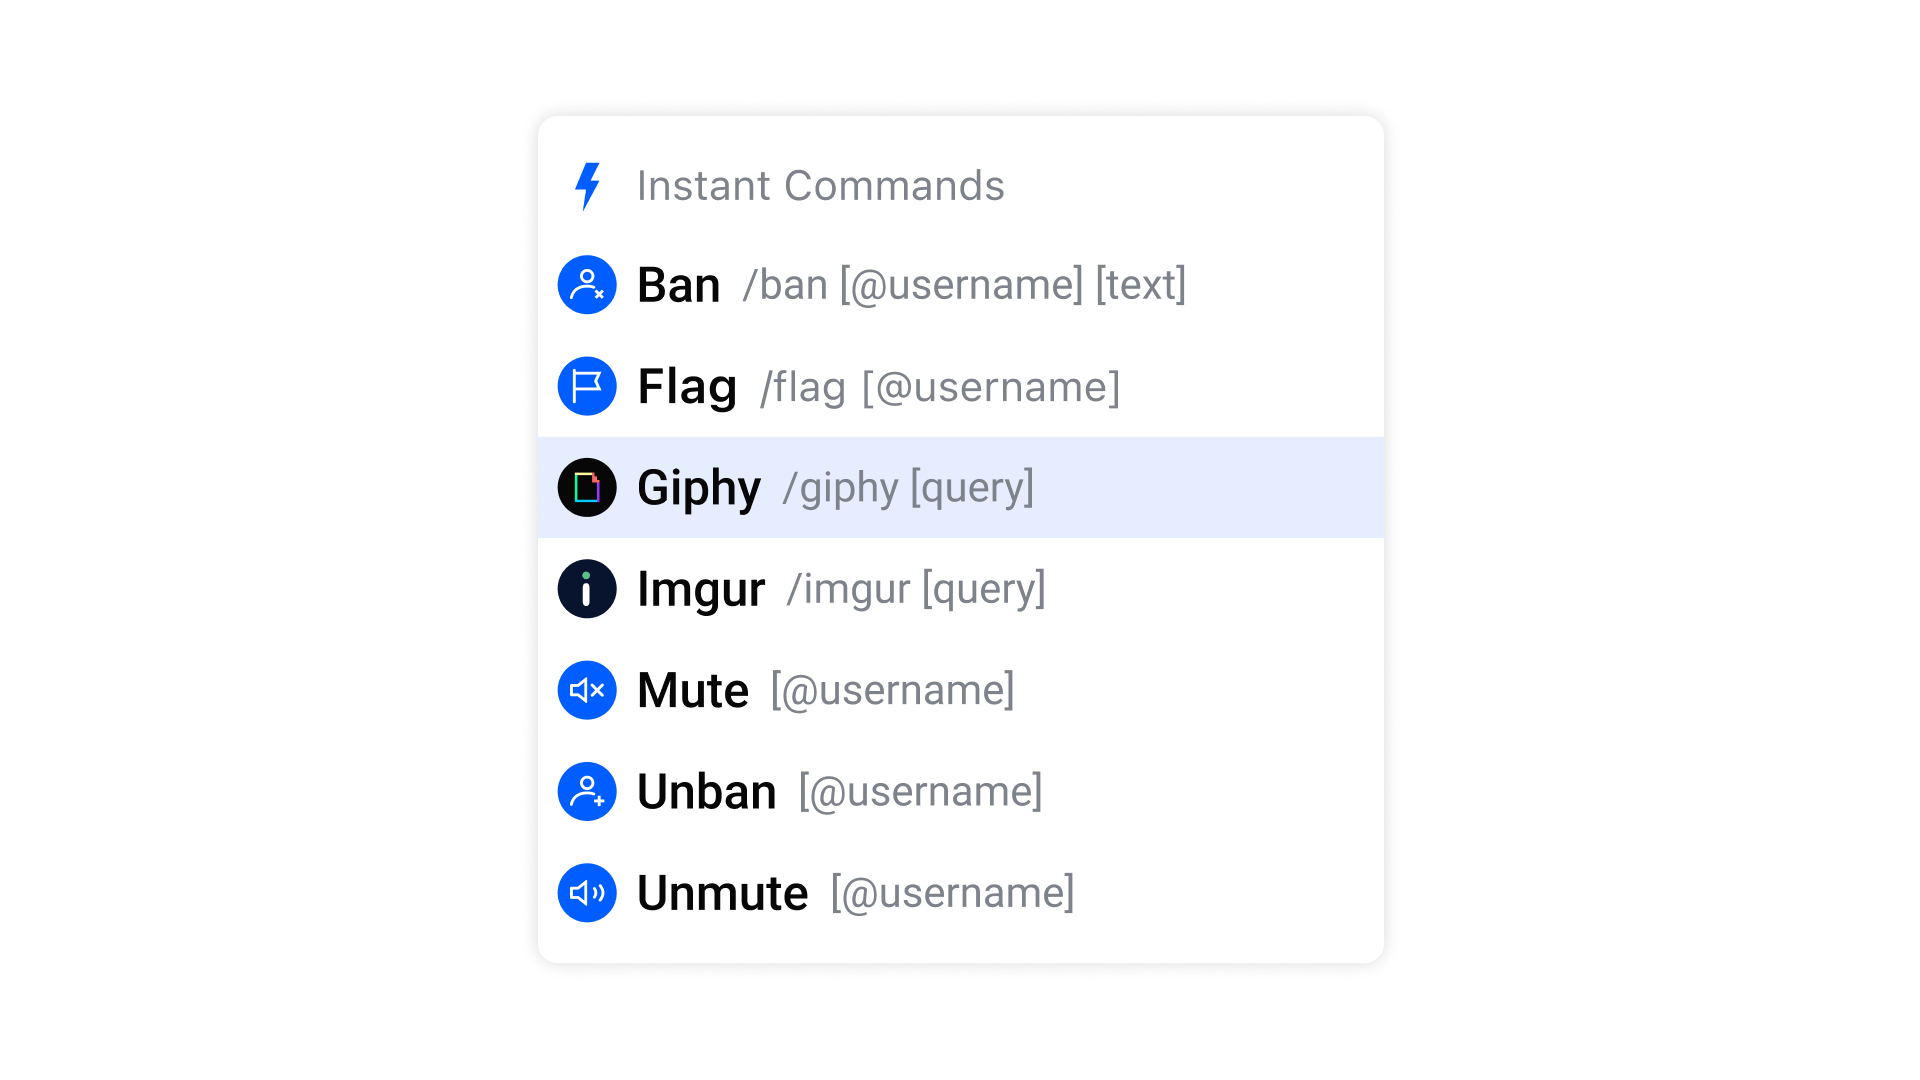Click the Unban user icon

tap(588, 791)
